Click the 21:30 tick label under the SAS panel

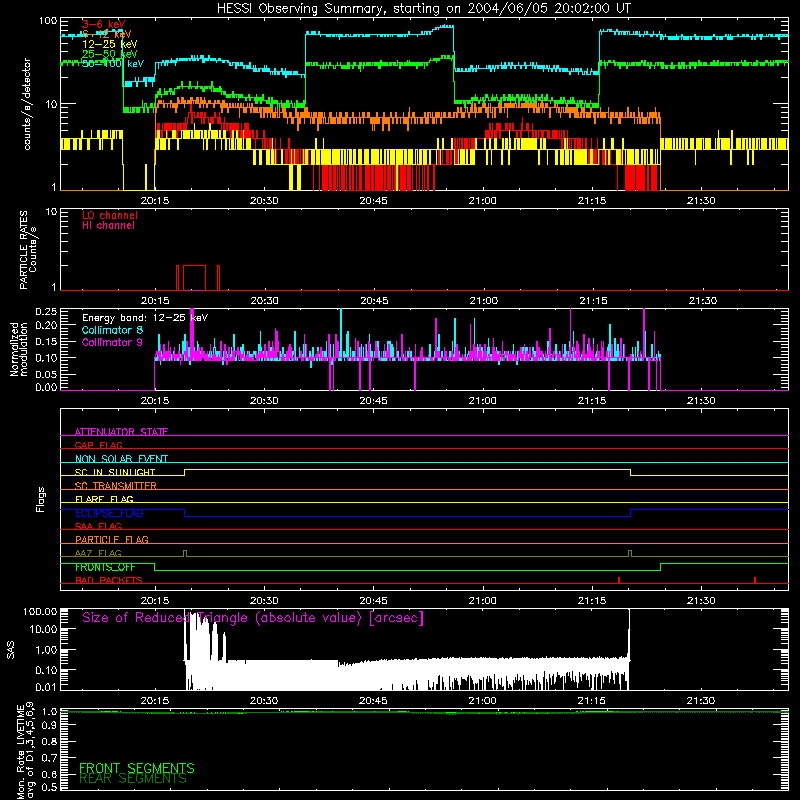(x=701, y=701)
